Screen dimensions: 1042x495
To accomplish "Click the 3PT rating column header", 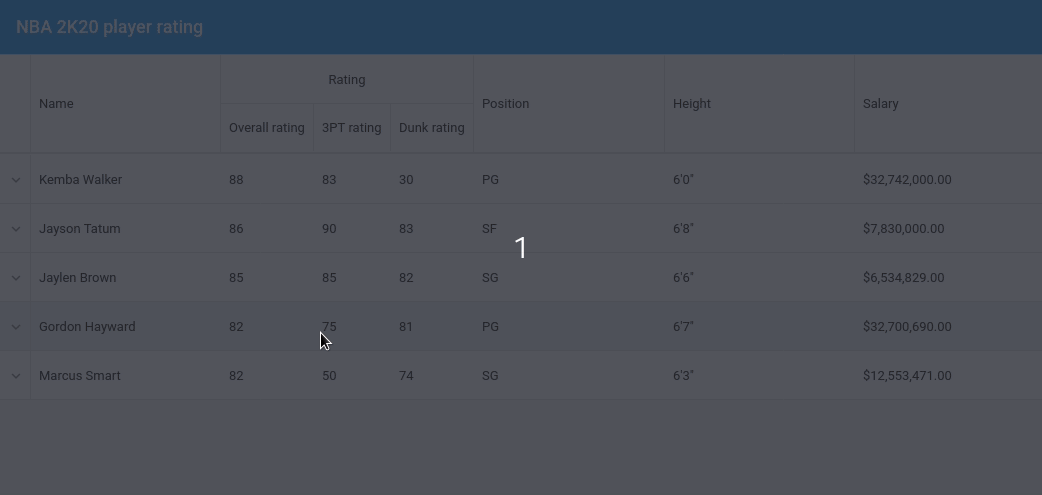I will (x=352, y=128).
